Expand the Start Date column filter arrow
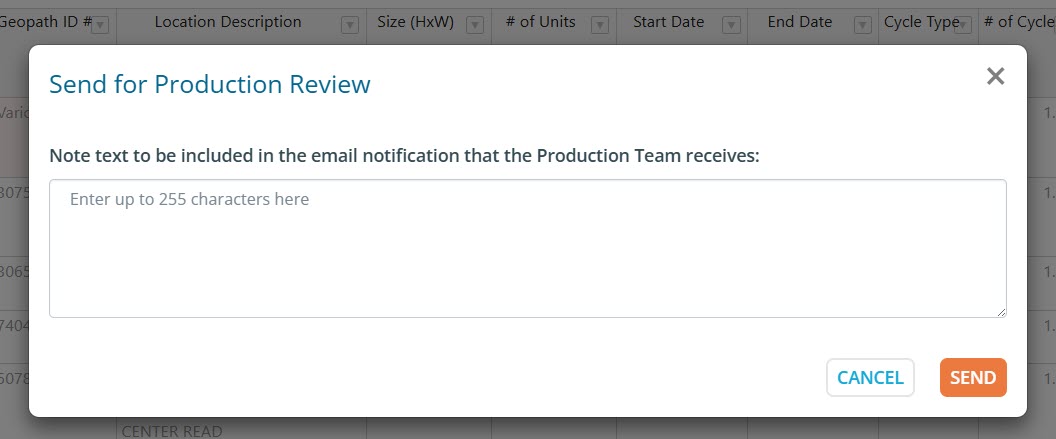 point(731,26)
